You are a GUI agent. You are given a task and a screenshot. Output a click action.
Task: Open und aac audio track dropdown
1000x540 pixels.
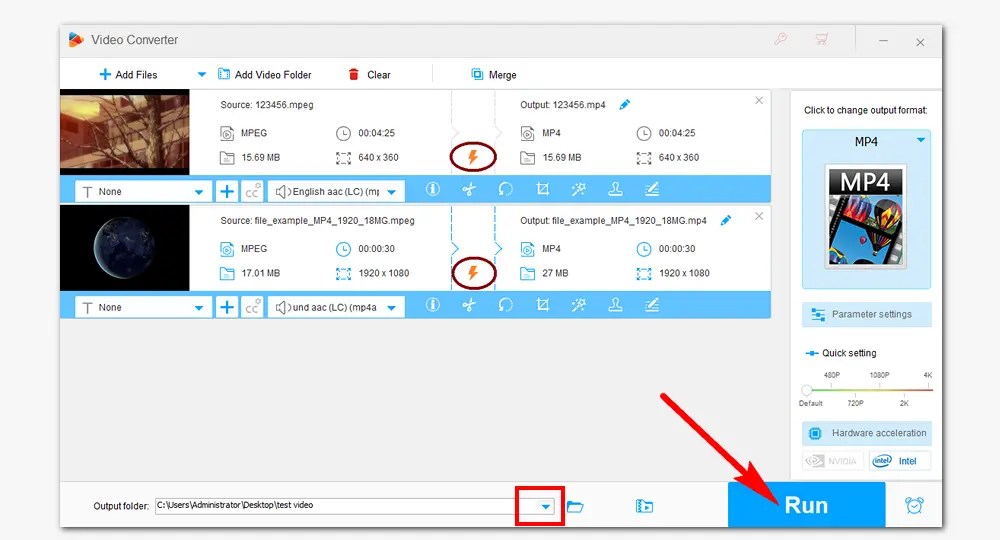(336, 307)
